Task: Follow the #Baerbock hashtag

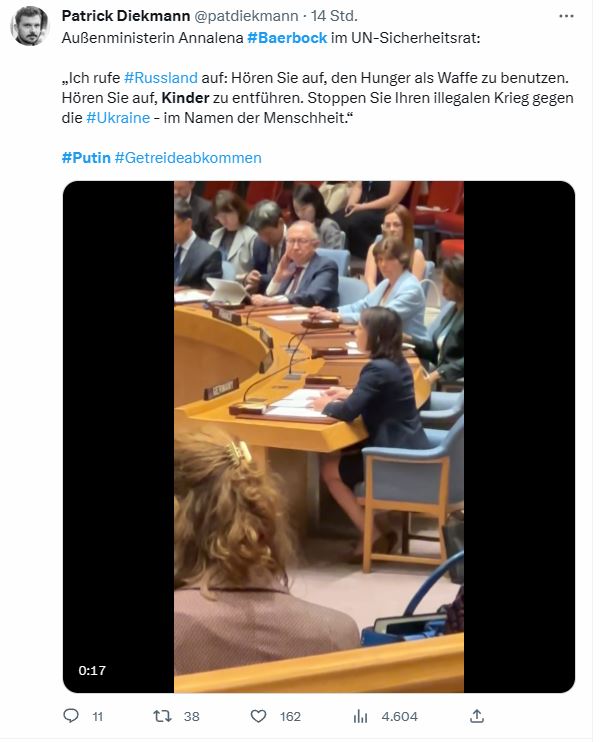Action: click(287, 38)
